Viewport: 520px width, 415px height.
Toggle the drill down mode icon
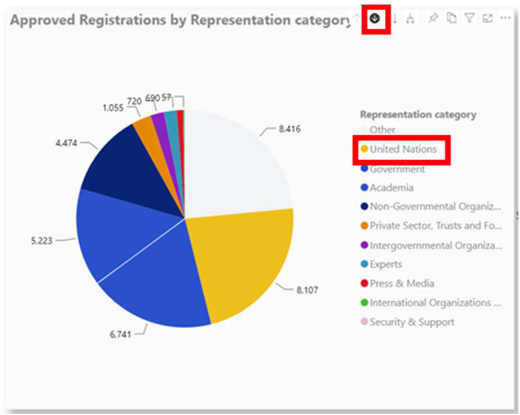[x=375, y=18]
